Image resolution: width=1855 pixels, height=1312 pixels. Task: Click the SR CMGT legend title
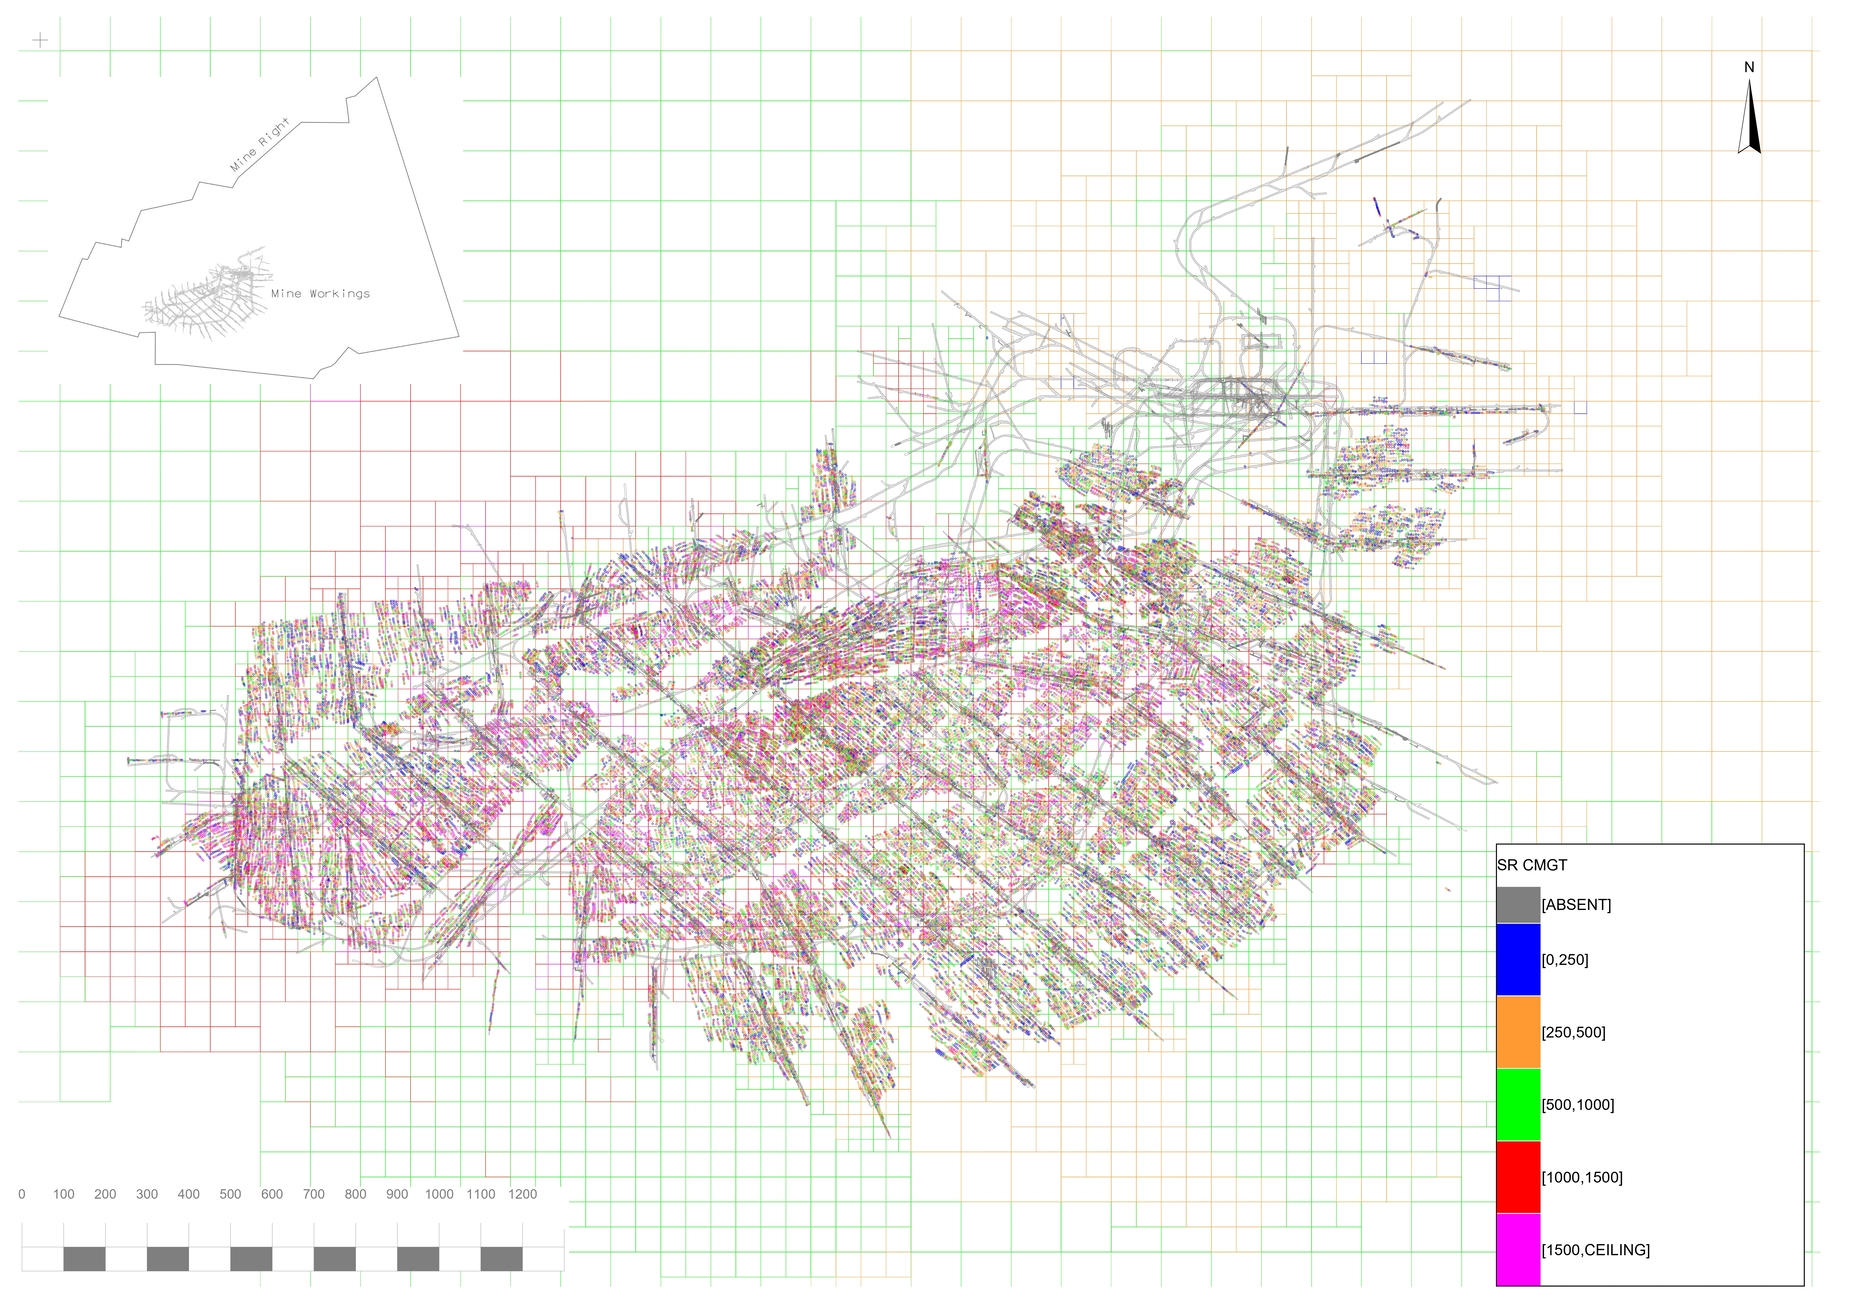pos(1532,865)
